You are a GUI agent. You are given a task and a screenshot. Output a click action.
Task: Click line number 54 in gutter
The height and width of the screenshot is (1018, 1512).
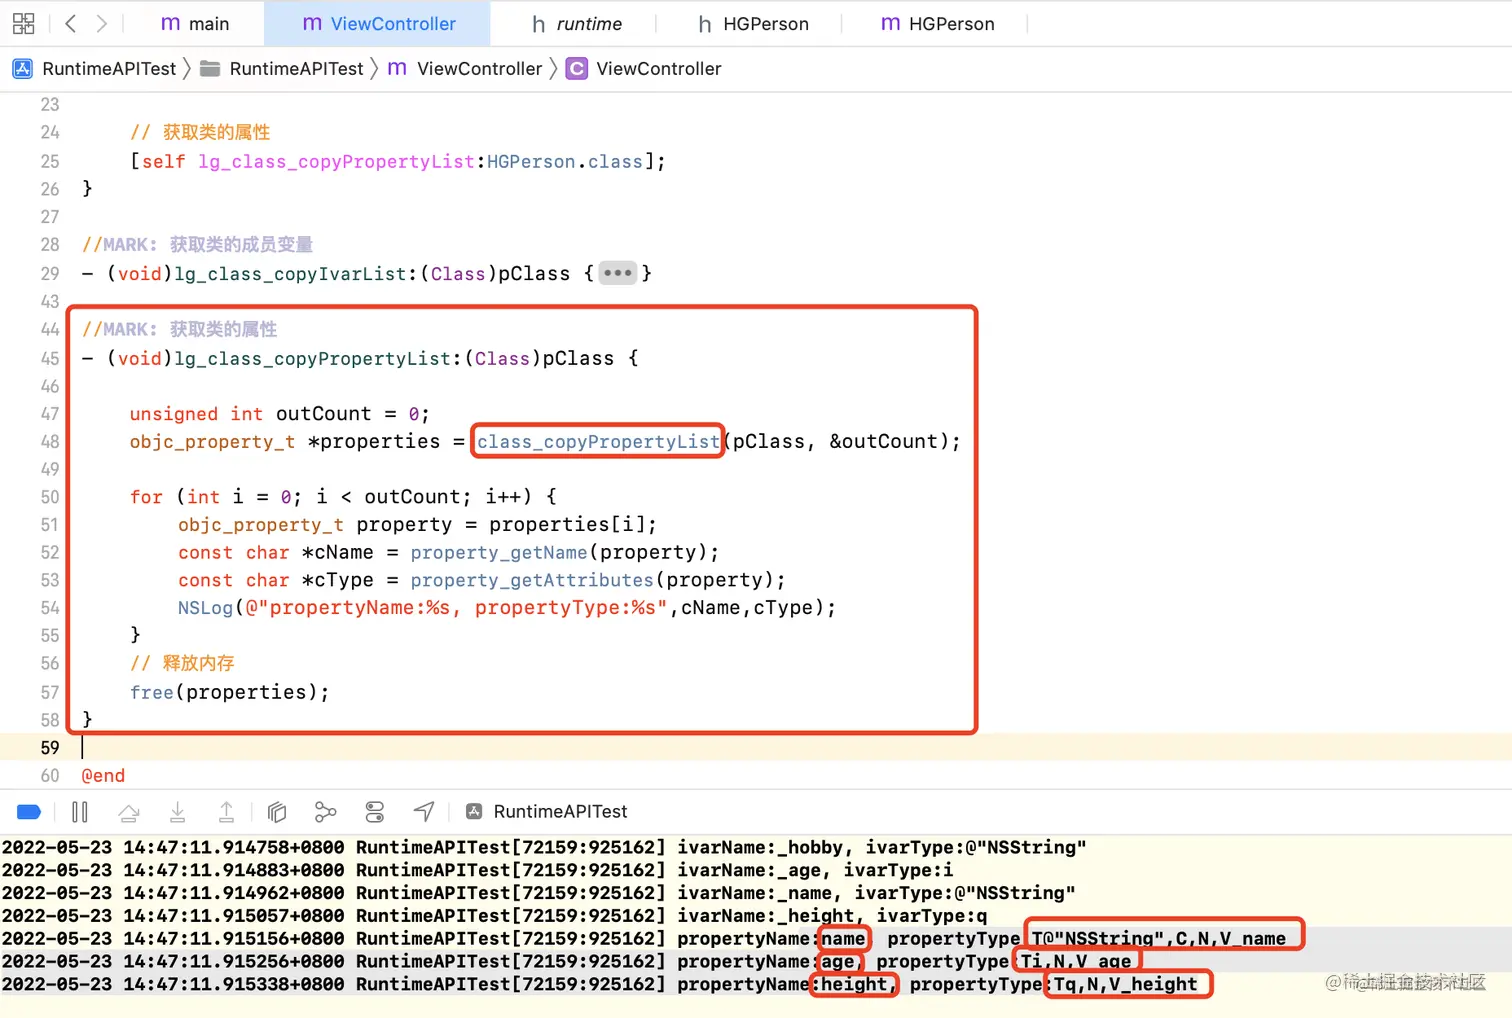pos(50,607)
